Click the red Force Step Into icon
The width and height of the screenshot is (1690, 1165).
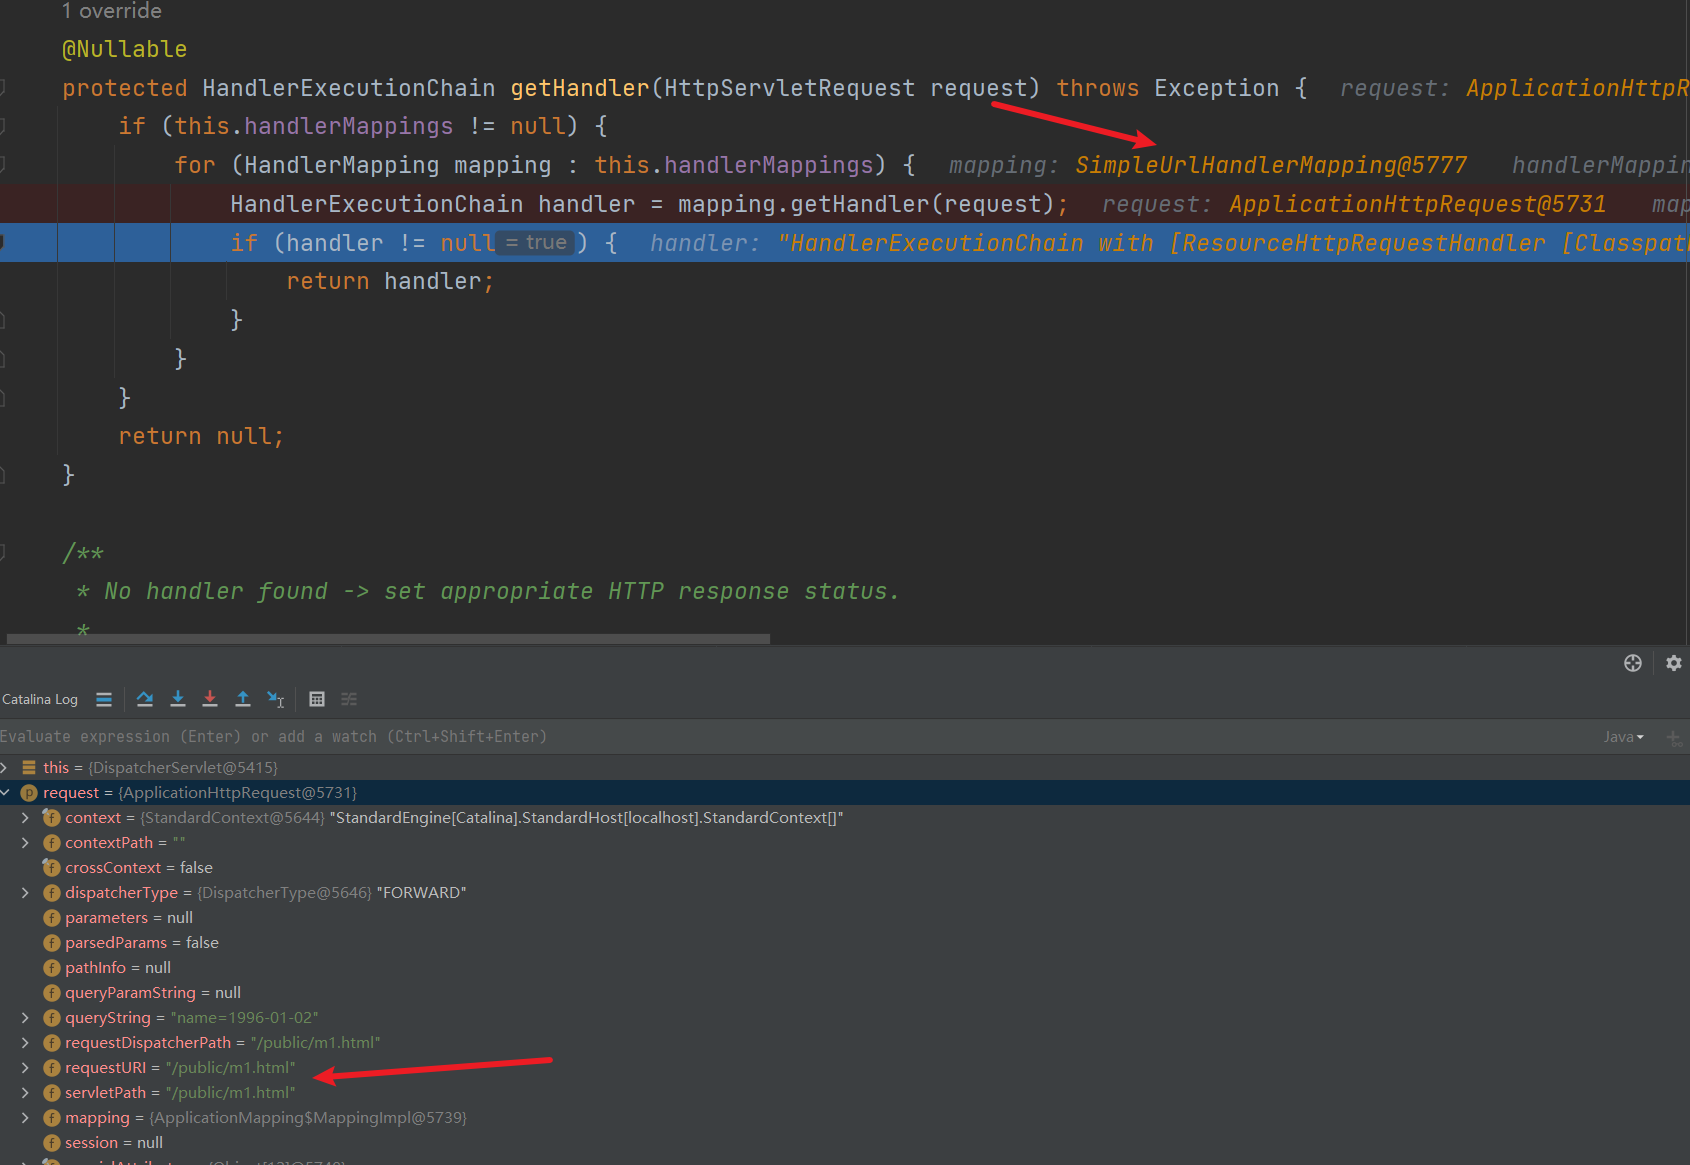point(210,699)
